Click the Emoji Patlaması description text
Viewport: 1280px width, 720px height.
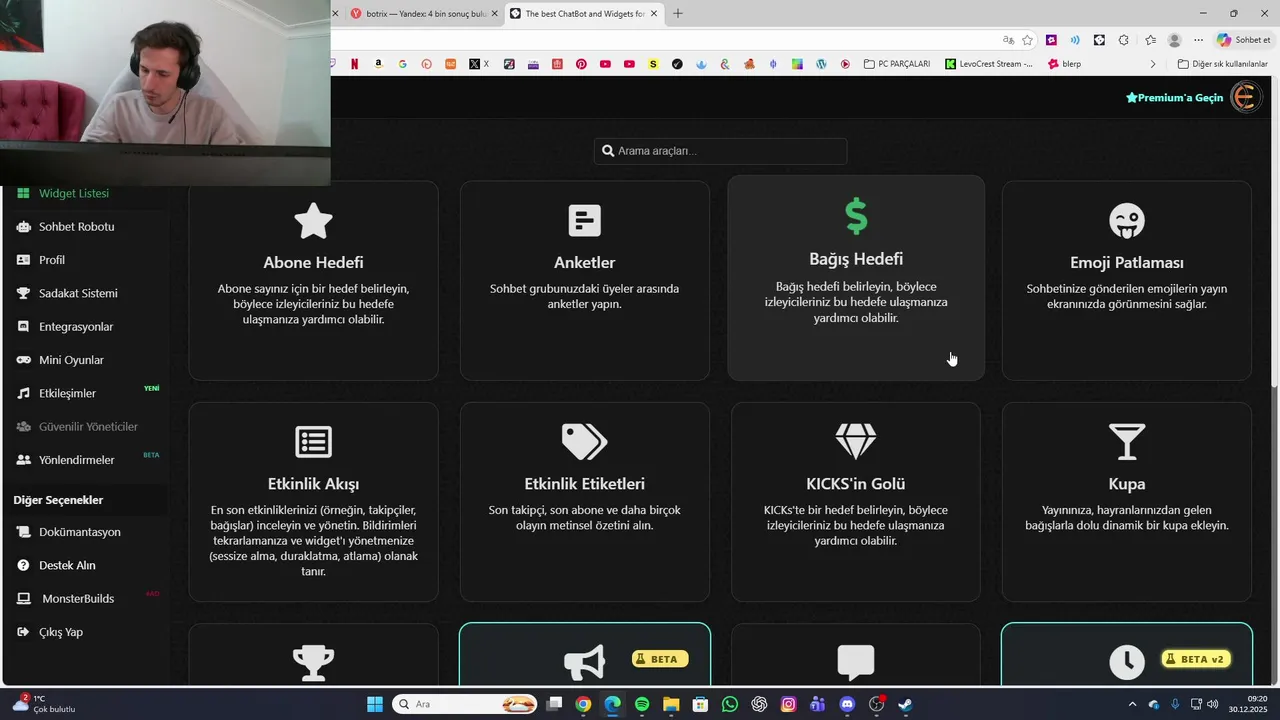pyautogui.click(x=1127, y=296)
